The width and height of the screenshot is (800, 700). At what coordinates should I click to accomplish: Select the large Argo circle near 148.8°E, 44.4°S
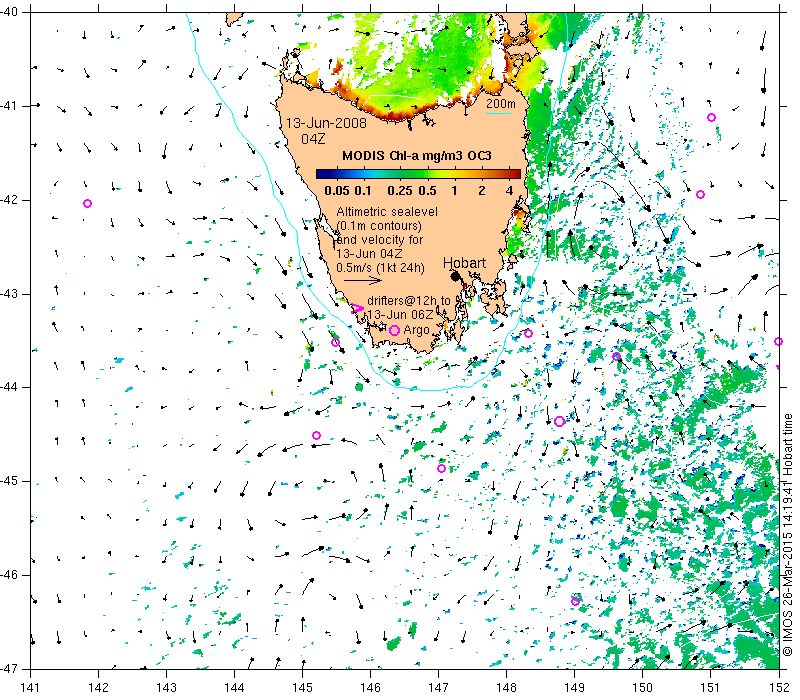[x=559, y=421]
